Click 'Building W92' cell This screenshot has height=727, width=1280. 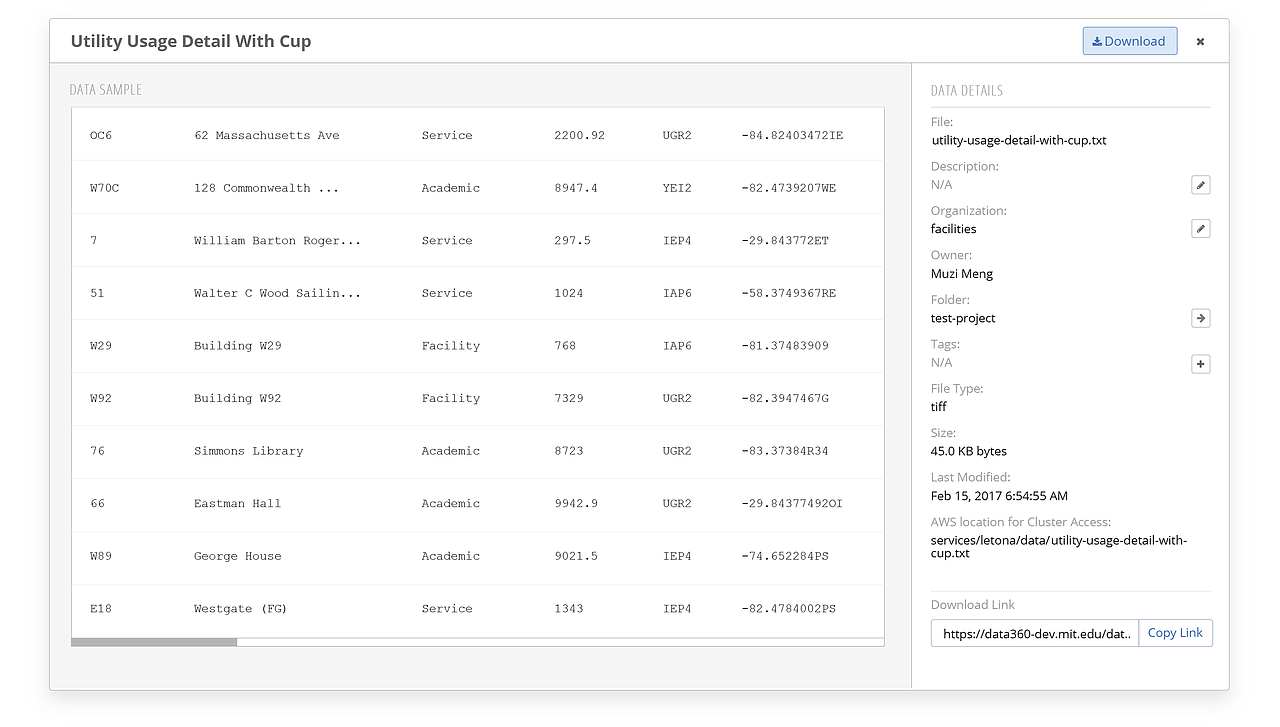(x=238, y=398)
